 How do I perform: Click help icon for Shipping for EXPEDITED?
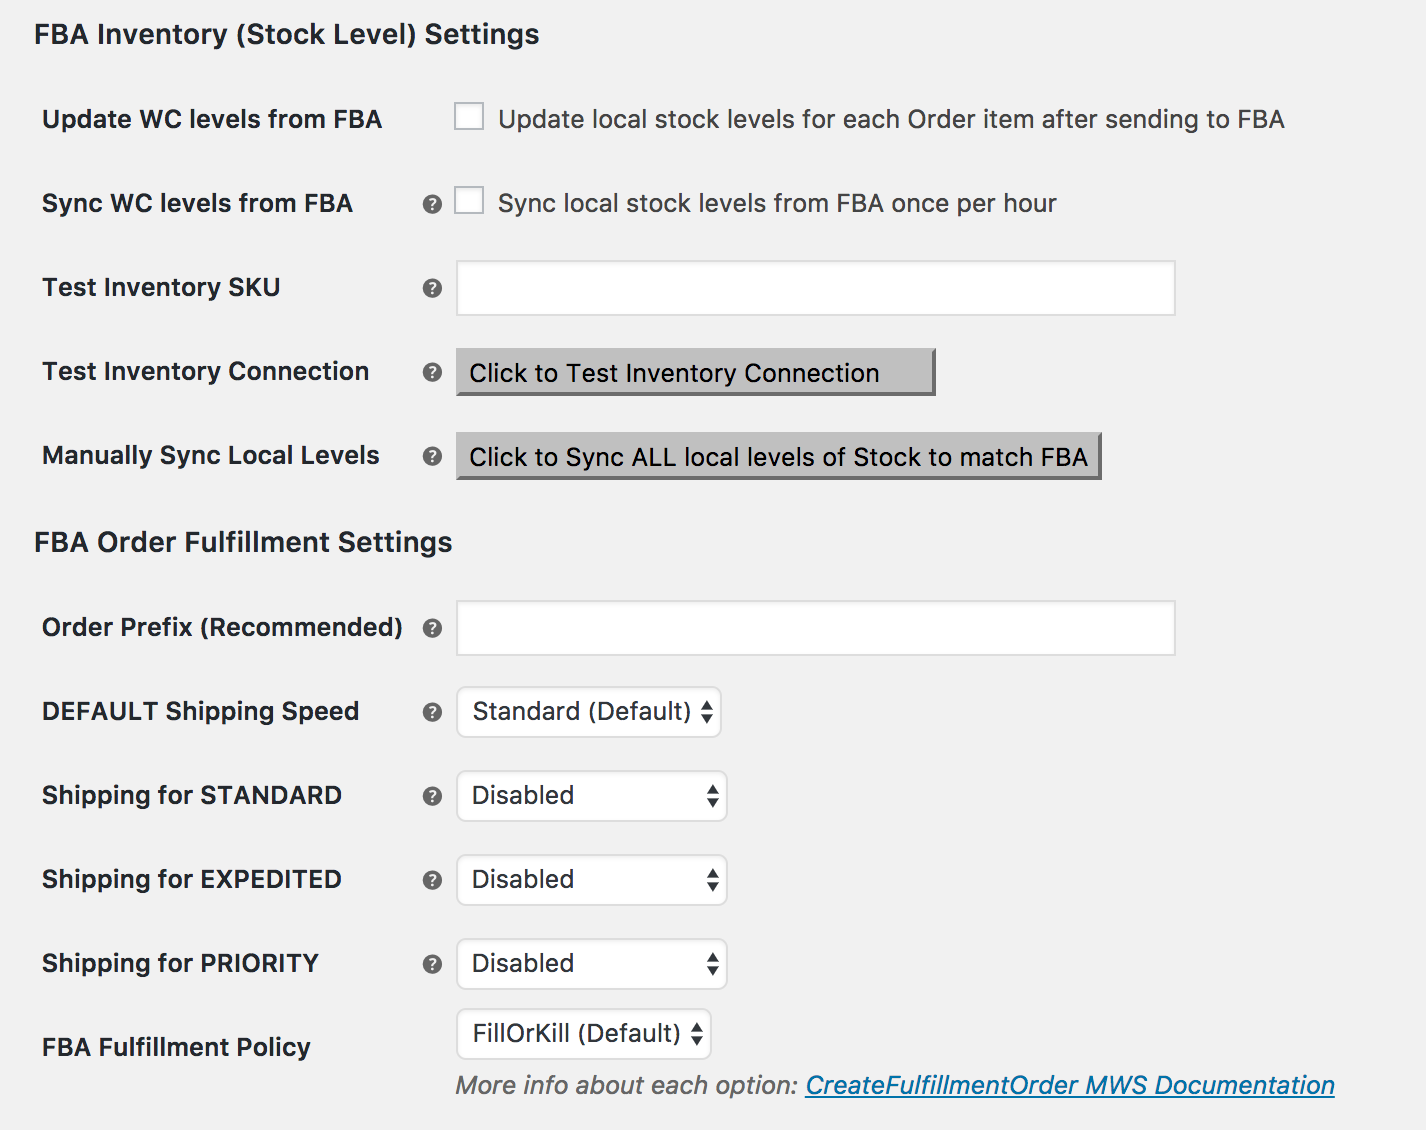pos(432,880)
